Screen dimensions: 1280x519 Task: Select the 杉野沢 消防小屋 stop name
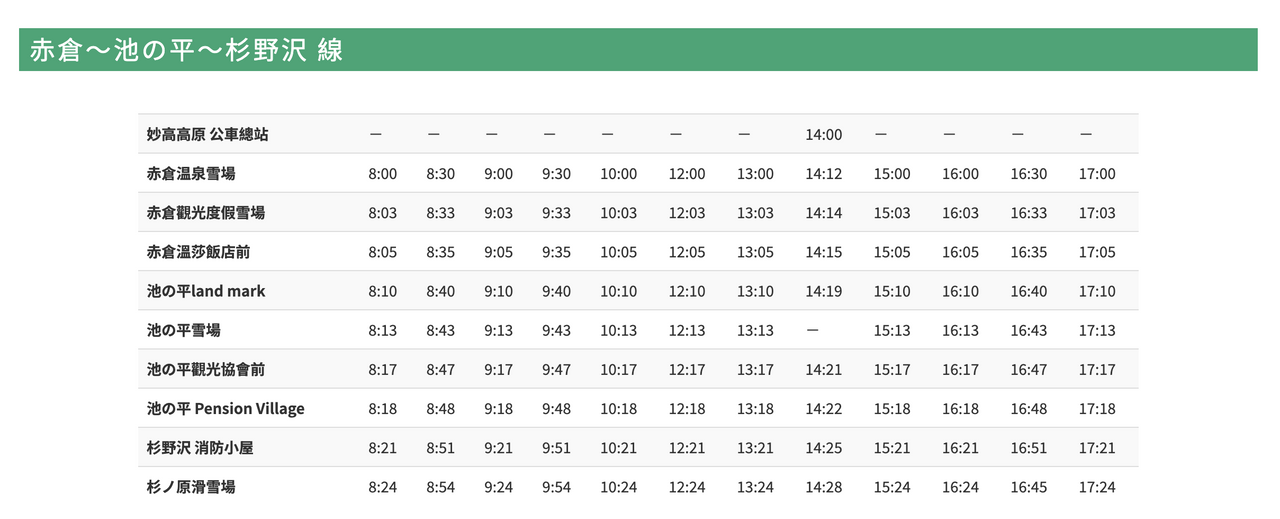tap(200, 448)
